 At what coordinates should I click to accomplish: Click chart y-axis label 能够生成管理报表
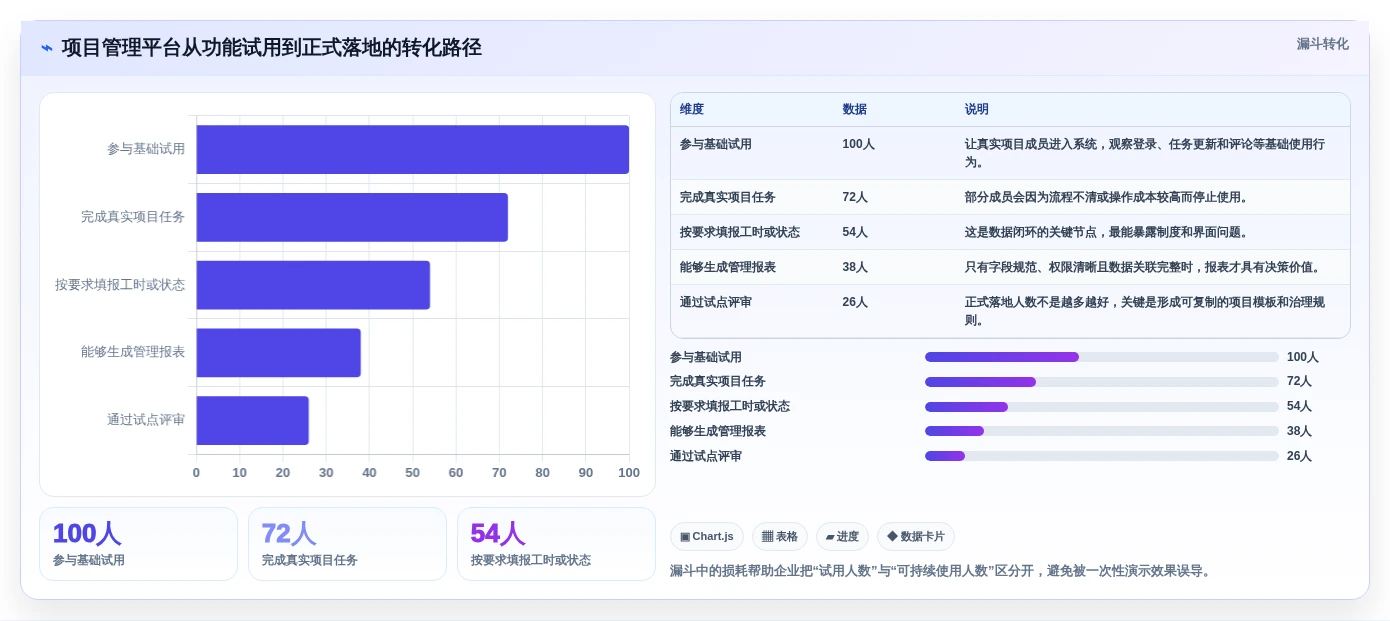tap(133, 352)
